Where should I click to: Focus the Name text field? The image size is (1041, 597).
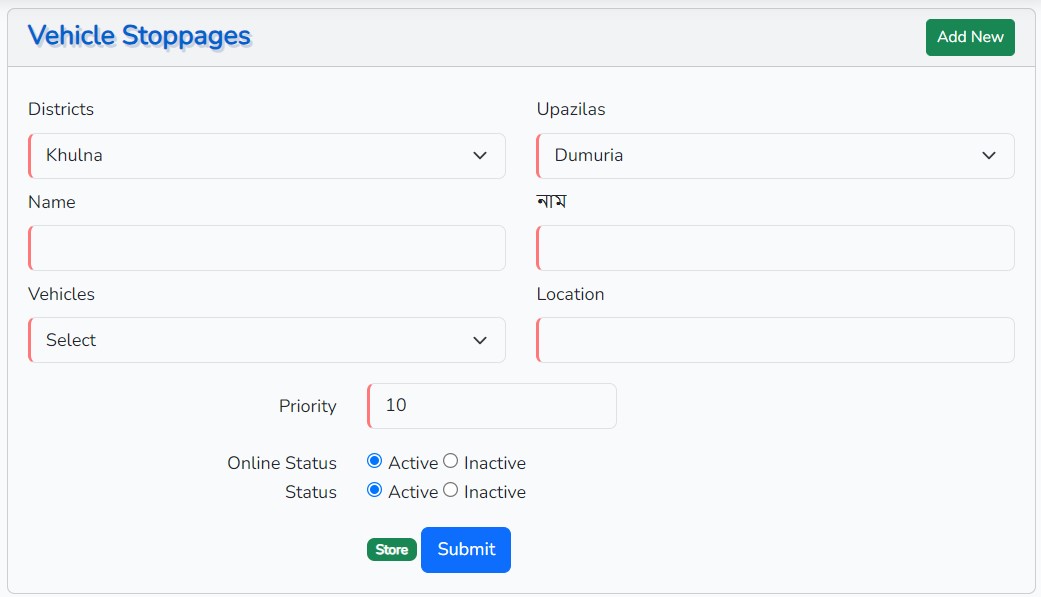(x=266, y=248)
